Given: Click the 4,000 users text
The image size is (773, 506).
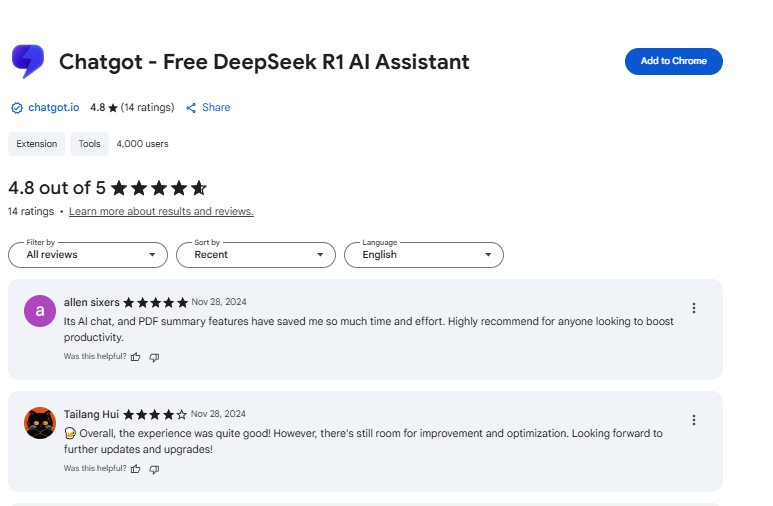Looking at the screenshot, I should pos(142,144).
